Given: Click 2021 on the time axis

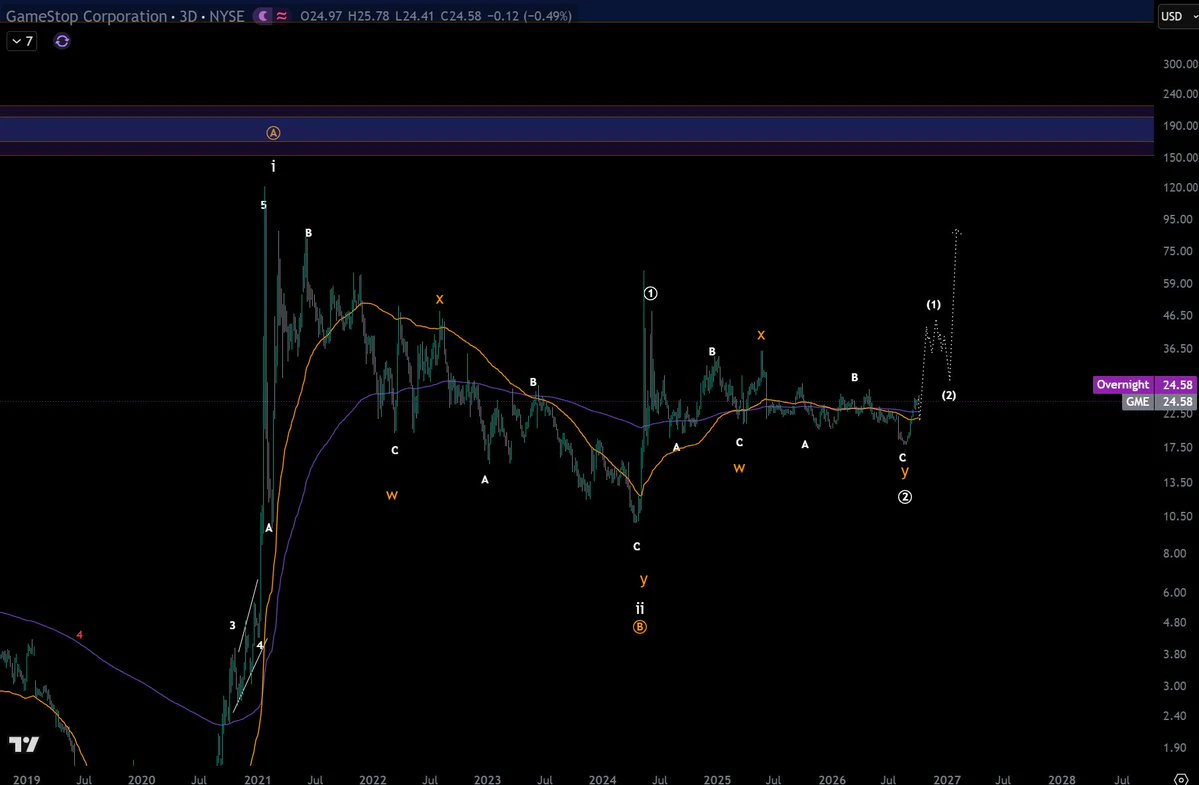Looking at the screenshot, I should click(258, 780).
